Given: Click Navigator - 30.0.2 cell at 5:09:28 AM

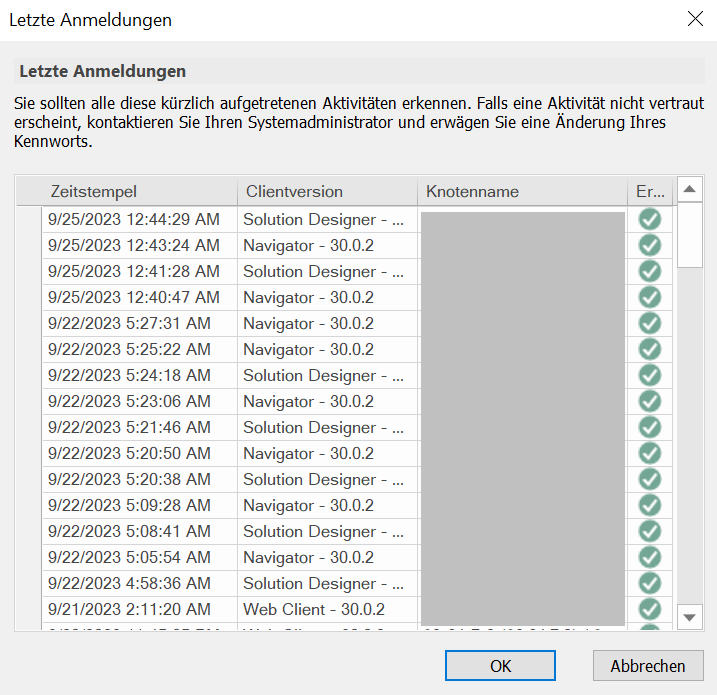Looking at the screenshot, I should [x=327, y=505].
